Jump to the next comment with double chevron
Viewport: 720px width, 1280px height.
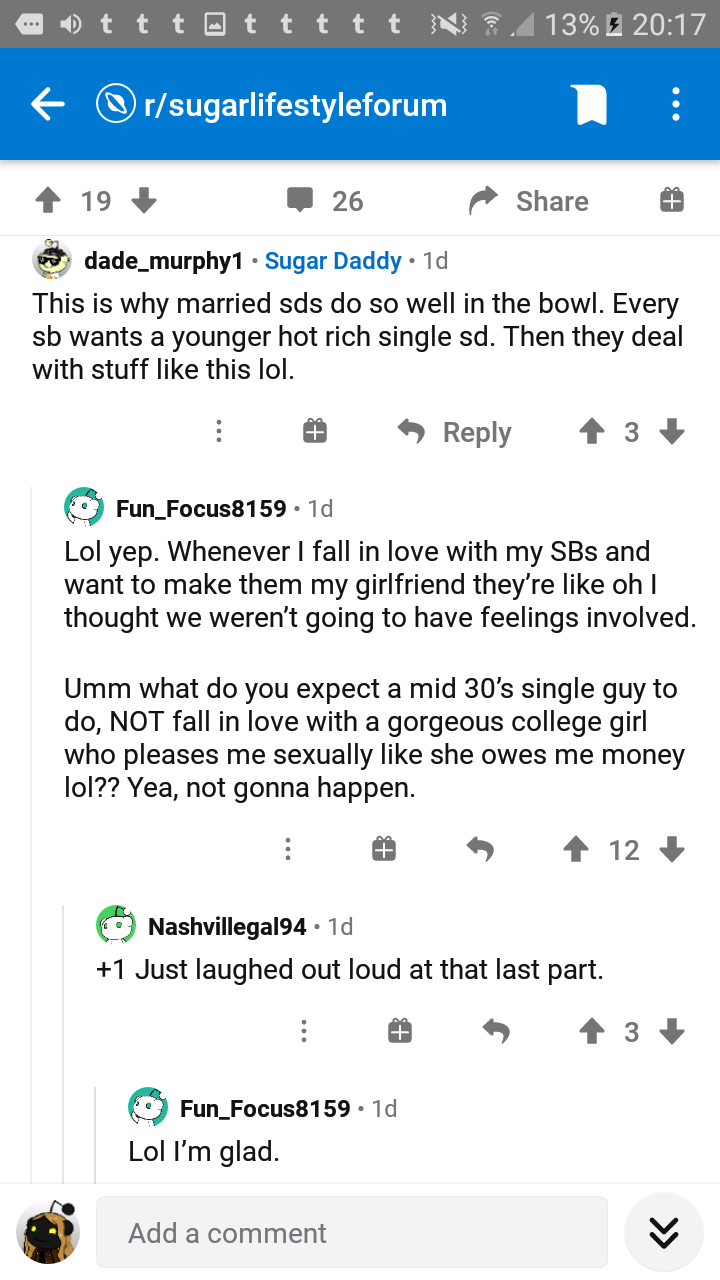pyautogui.click(x=664, y=1232)
